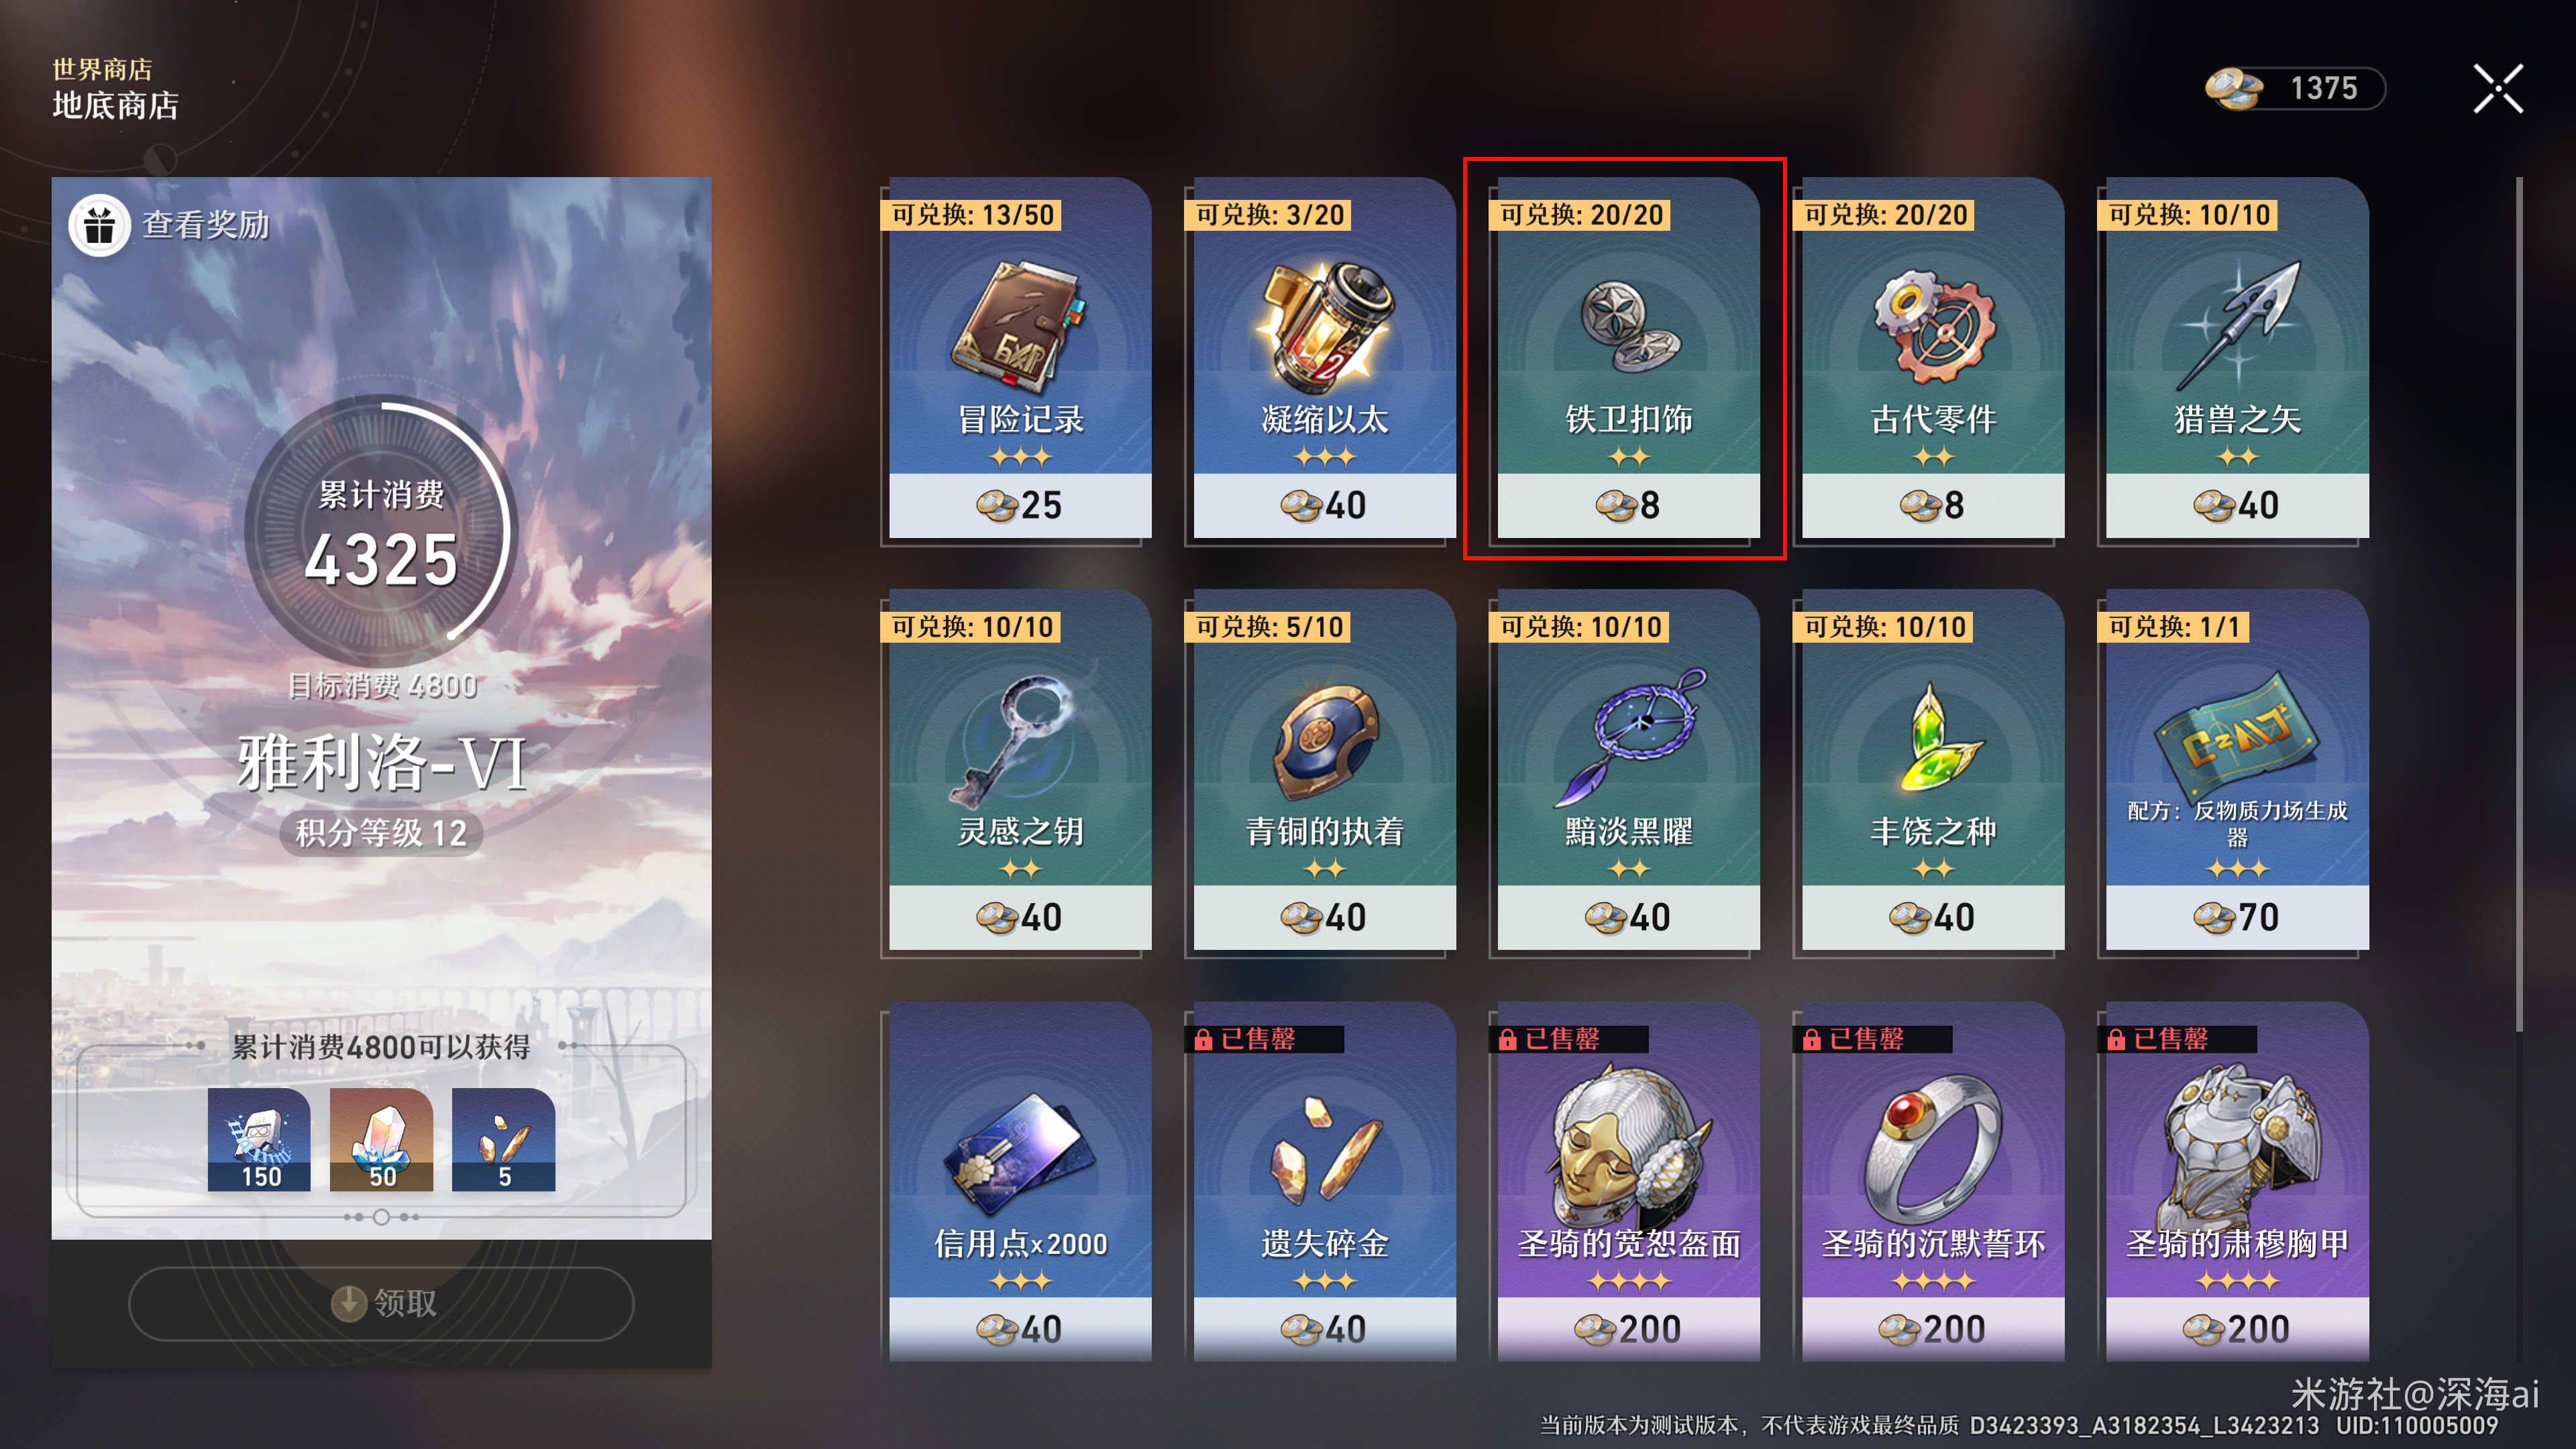The height and width of the screenshot is (1449, 2576).
Task: Click the sold-out 圣骑的沉默誓环 ring
Action: tap(1931, 1183)
